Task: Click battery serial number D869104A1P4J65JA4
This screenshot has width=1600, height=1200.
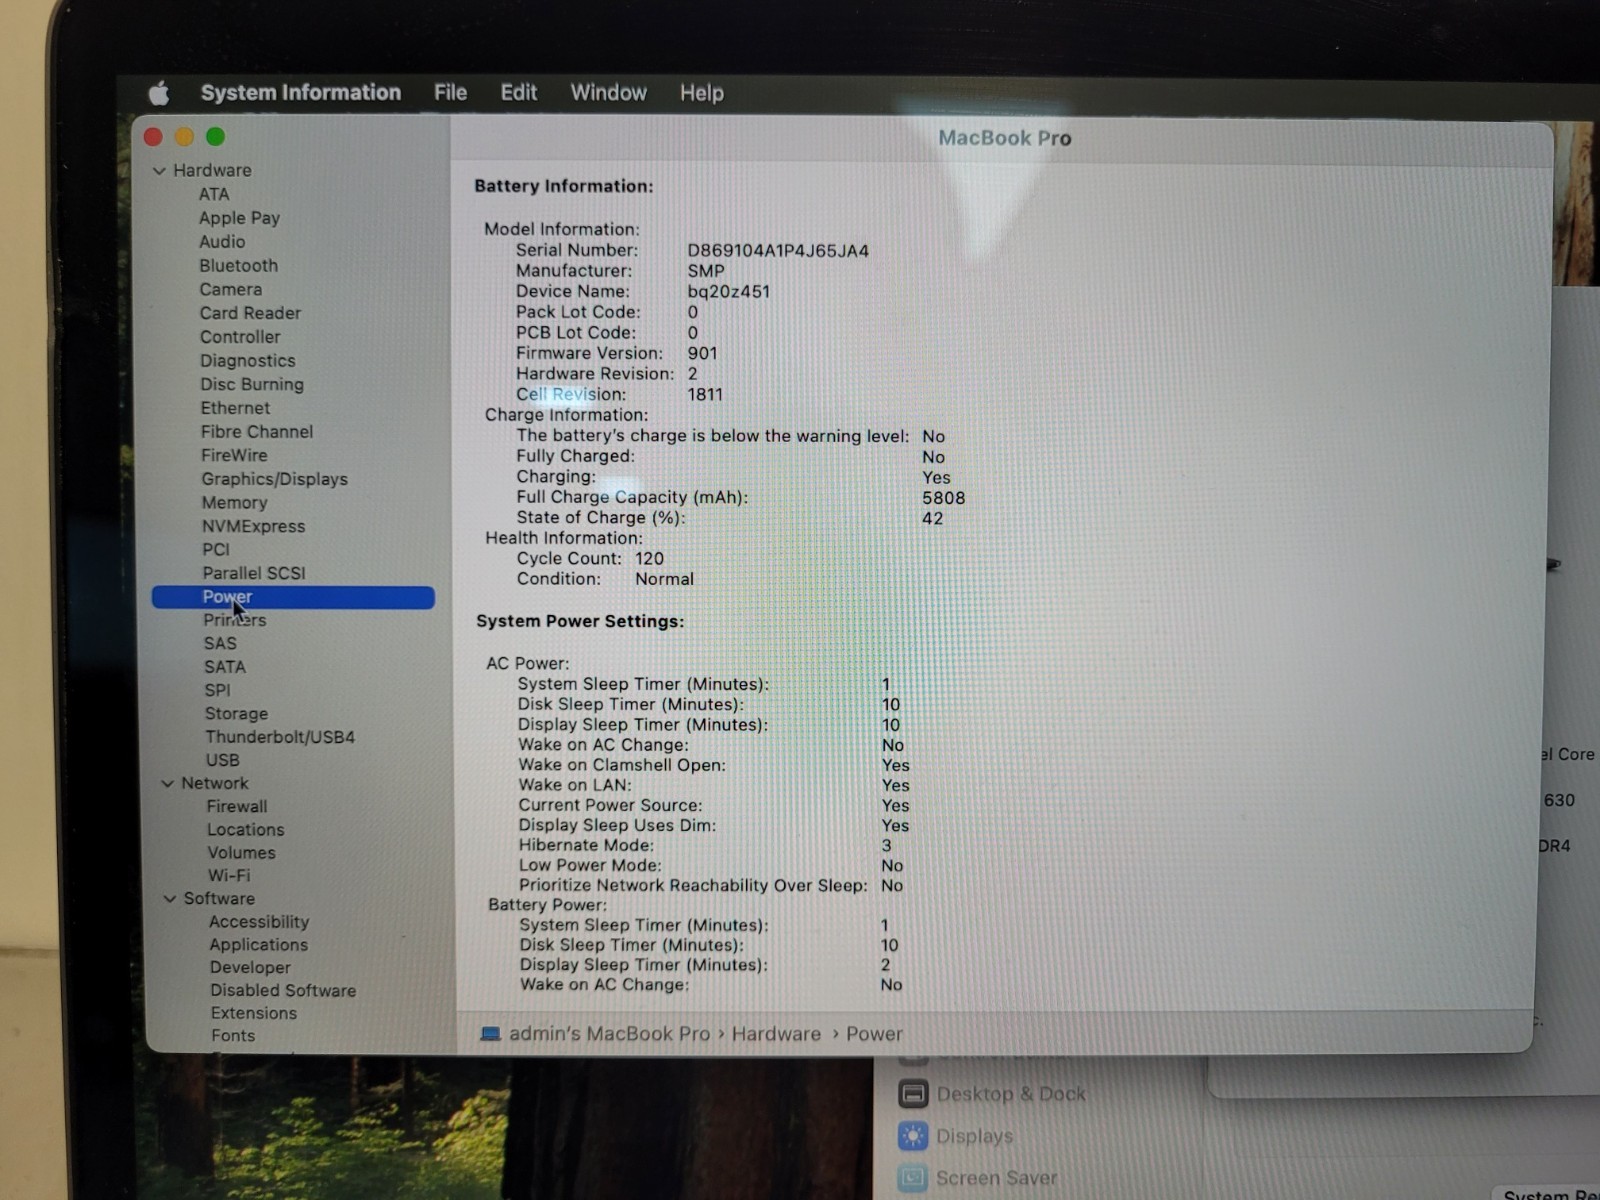Action: pos(778,251)
